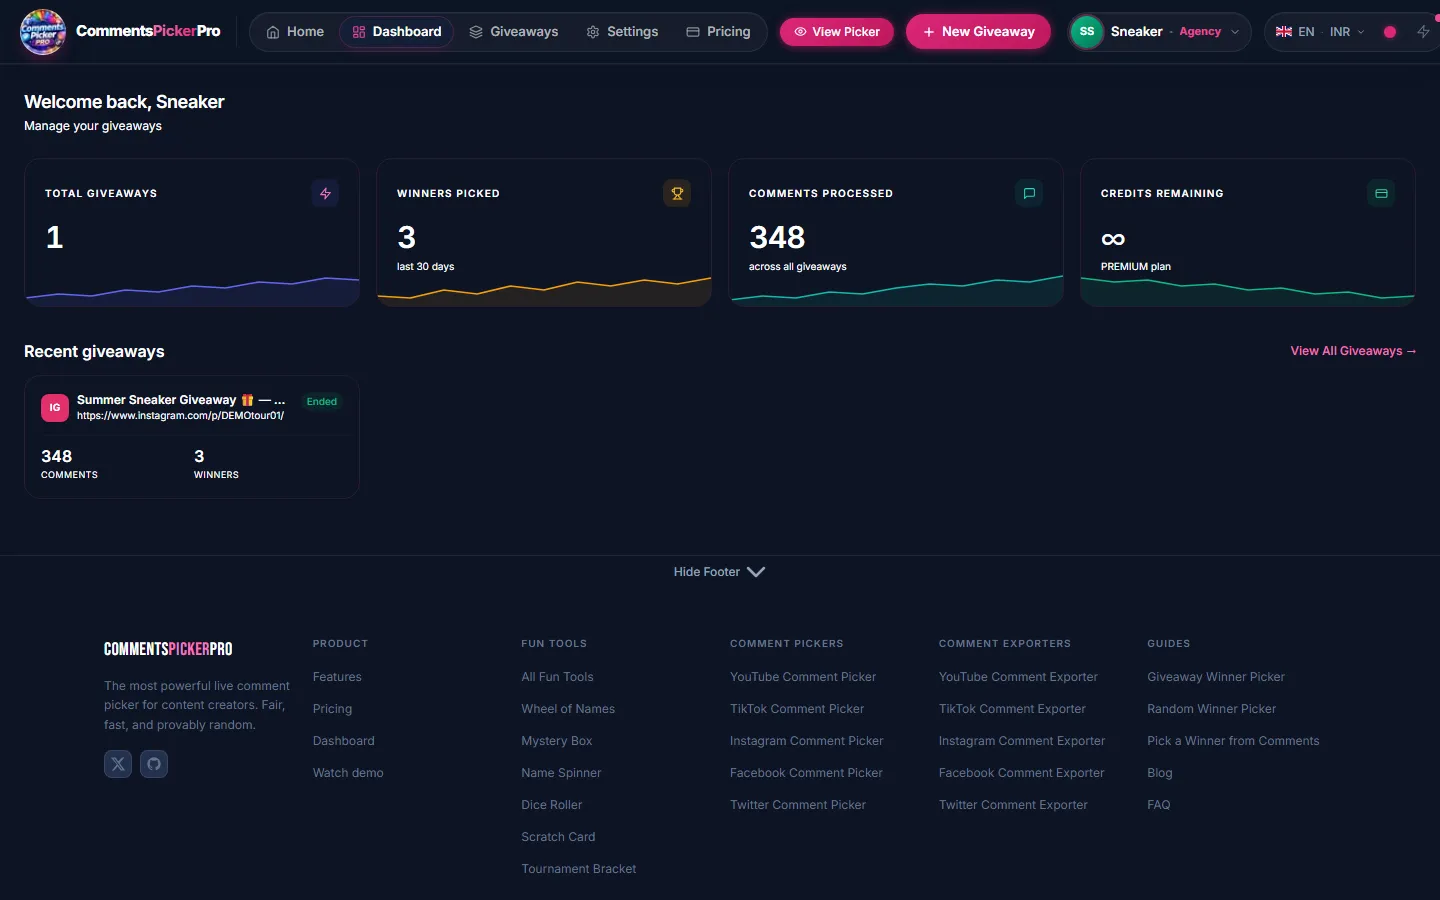Select the Dashboard nav tab
This screenshot has height=900, width=1440.
pos(397,31)
